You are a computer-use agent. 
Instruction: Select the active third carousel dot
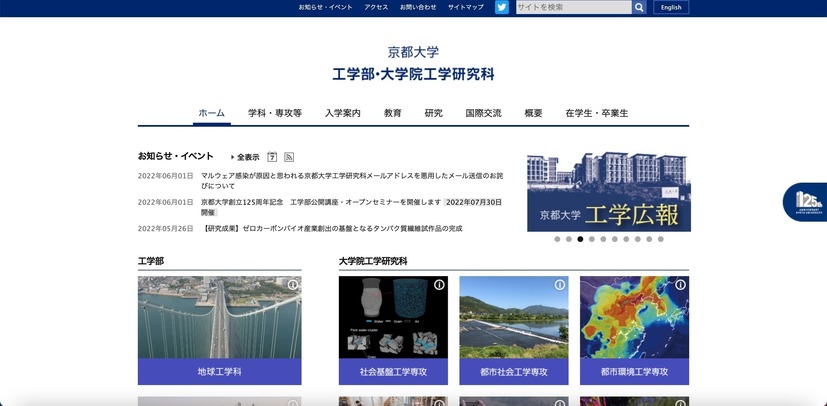[x=580, y=239]
